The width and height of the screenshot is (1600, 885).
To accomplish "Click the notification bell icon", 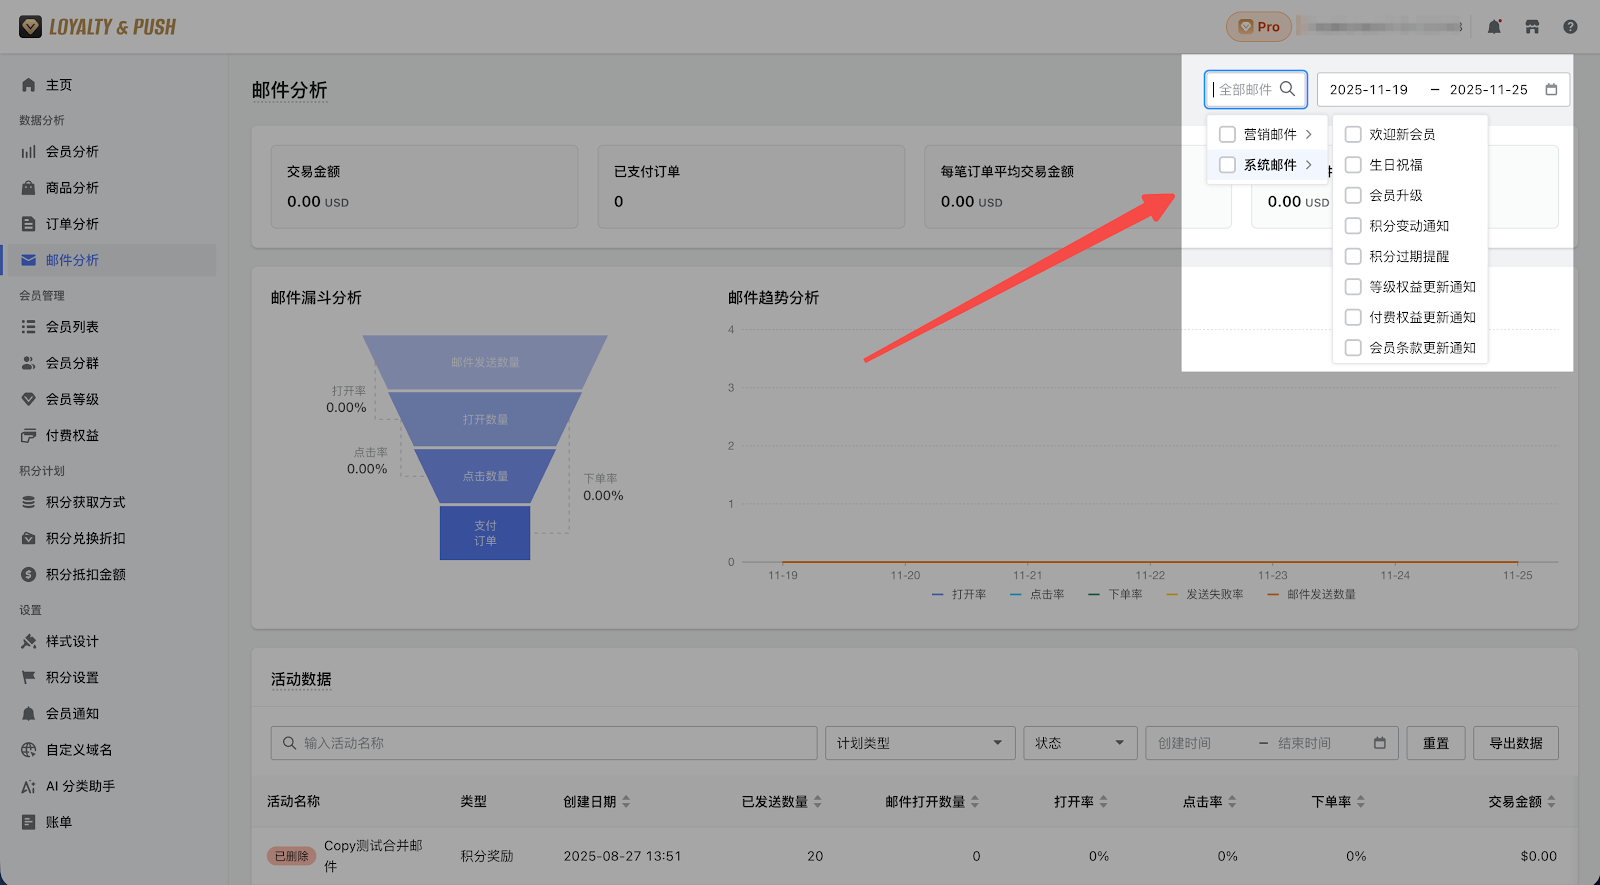I will pyautogui.click(x=1494, y=27).
